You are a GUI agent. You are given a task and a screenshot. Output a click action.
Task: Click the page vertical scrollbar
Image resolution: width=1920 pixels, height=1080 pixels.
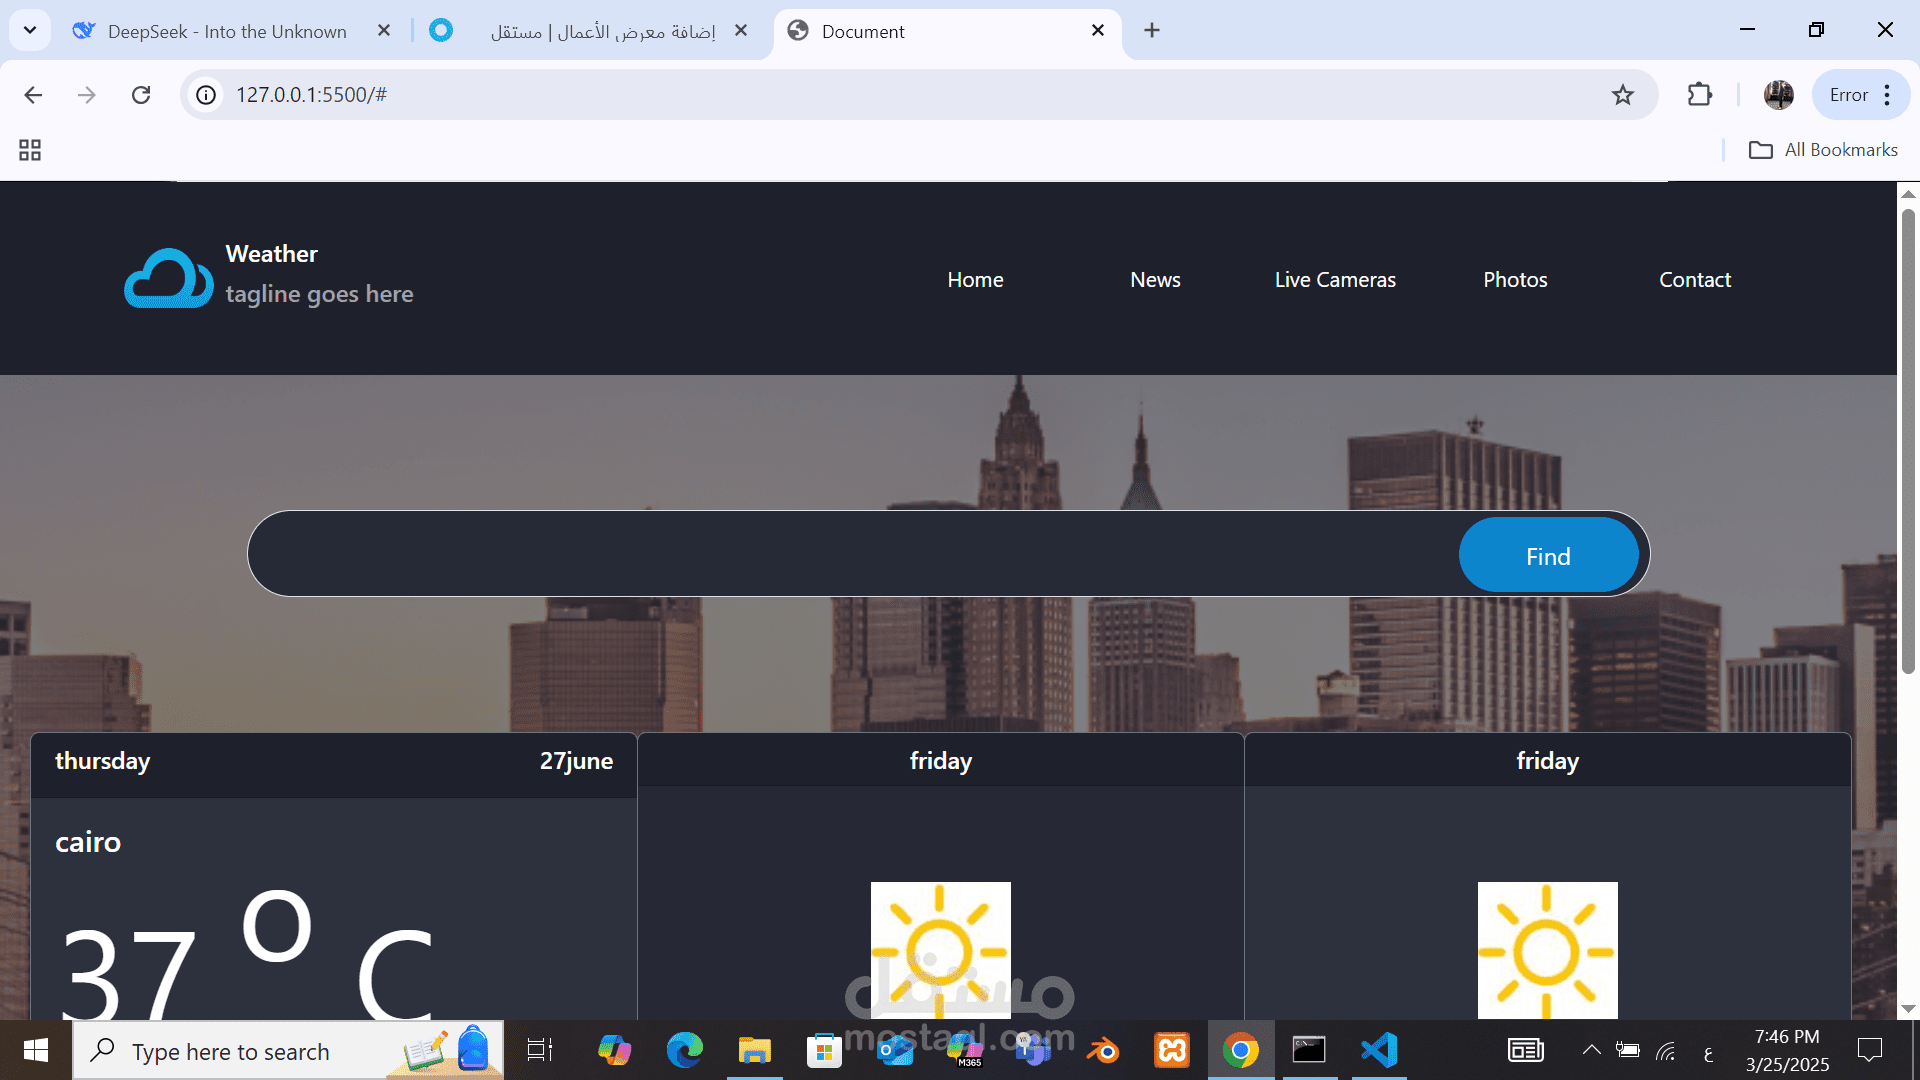pyautogui.click(x=1908, y=440)
